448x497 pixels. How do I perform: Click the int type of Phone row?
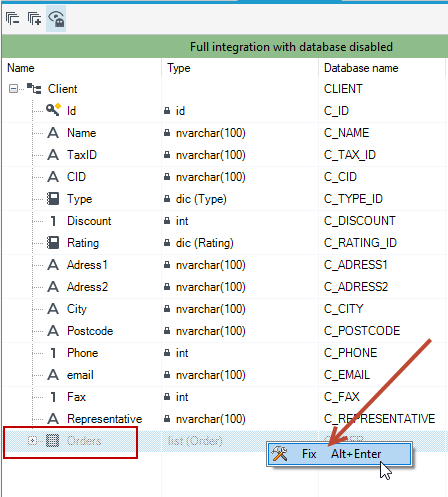(x=182, y=353)
